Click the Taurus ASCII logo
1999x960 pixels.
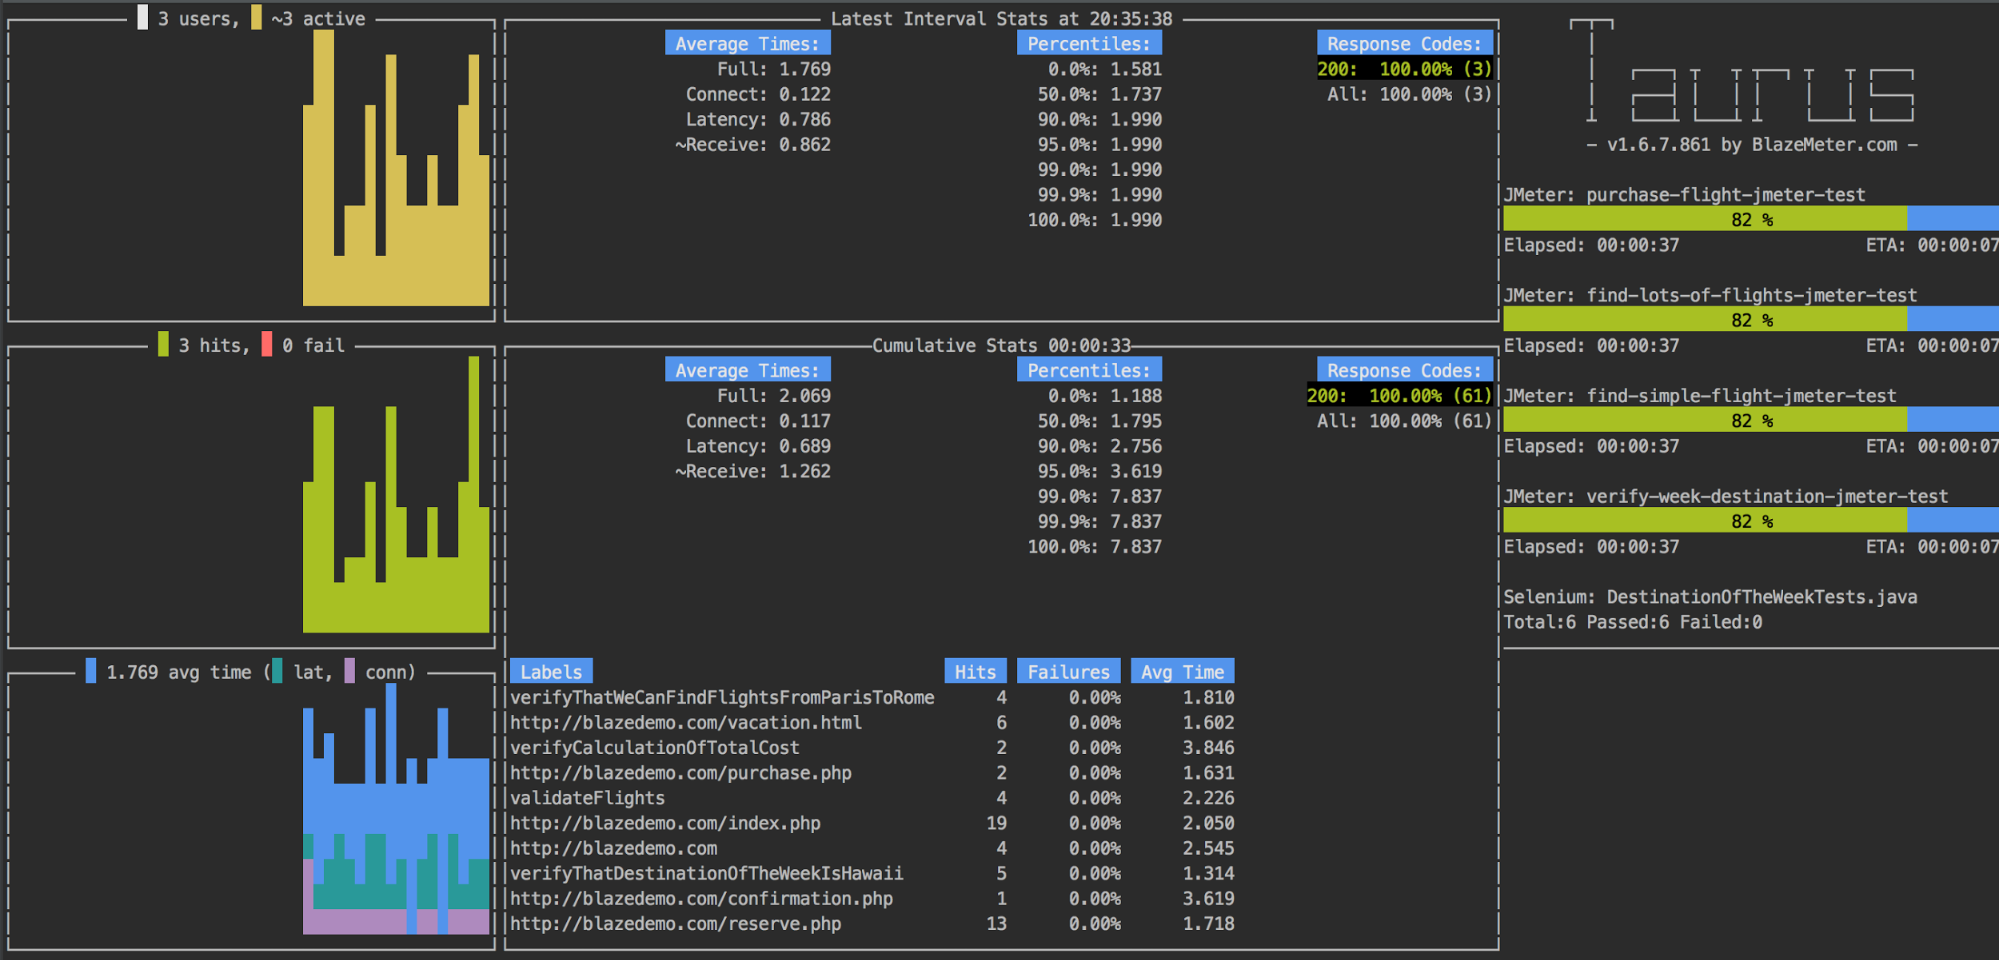(x=1742, y=72)
